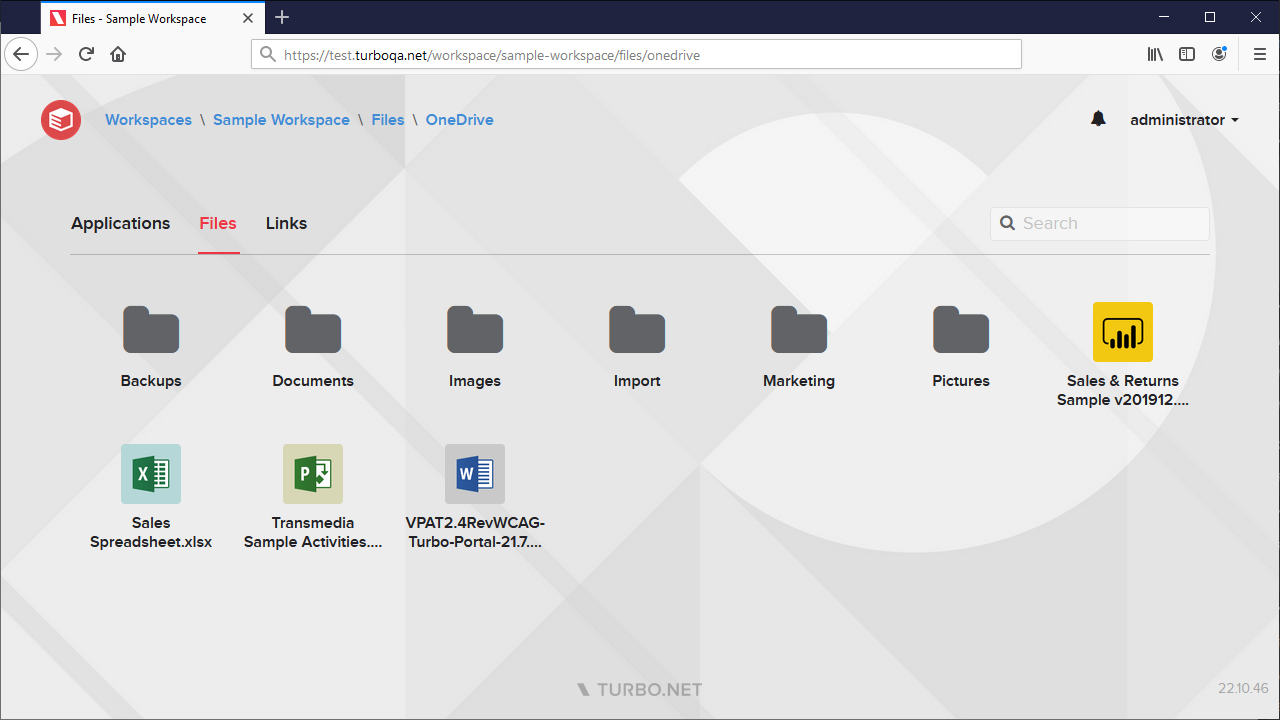Image resolution: width=1280 pixels, height=720 pixels.
Task: Click the Turbo workspace logo
Action: click(60, 119)
